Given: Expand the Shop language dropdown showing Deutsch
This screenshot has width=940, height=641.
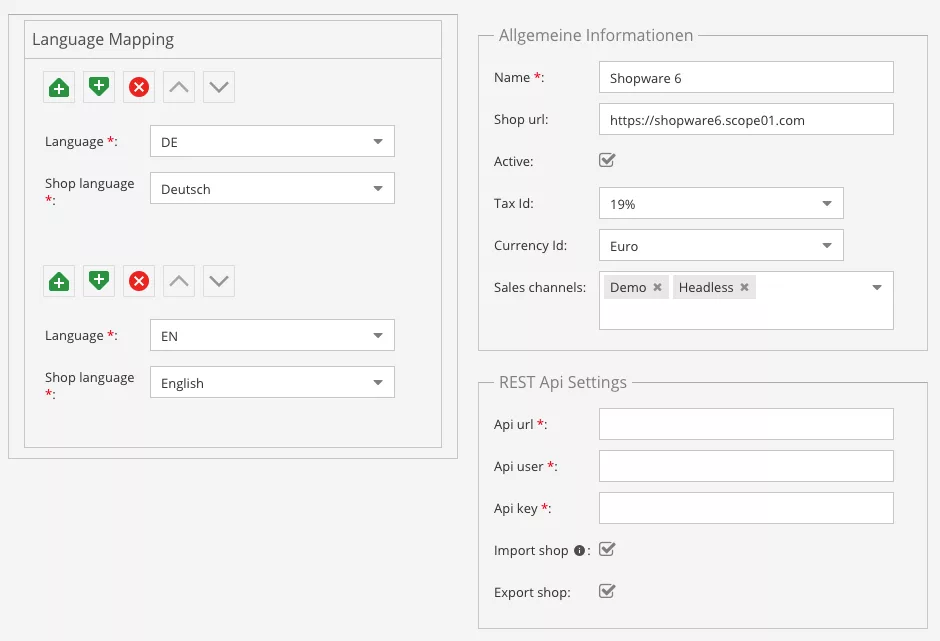Looking at the screenshot, I should (x=272, y=188).
